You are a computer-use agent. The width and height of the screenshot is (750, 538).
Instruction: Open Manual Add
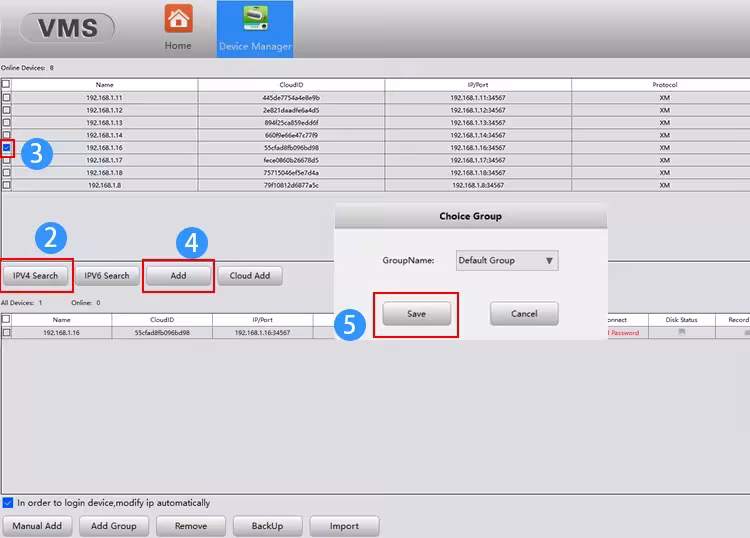[x=37, y=526]
